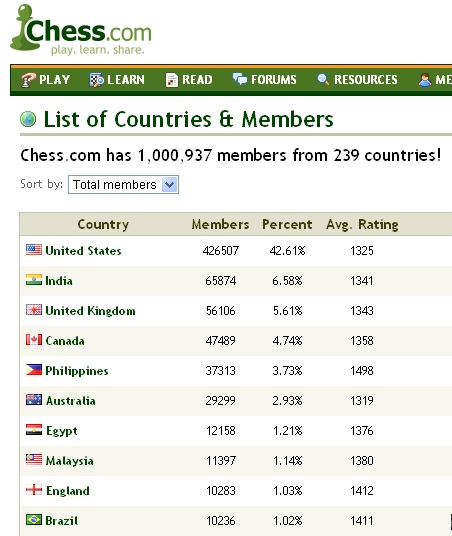Open the FORUMS menu
The image size is (452, 536).
(x=265, y=80)
